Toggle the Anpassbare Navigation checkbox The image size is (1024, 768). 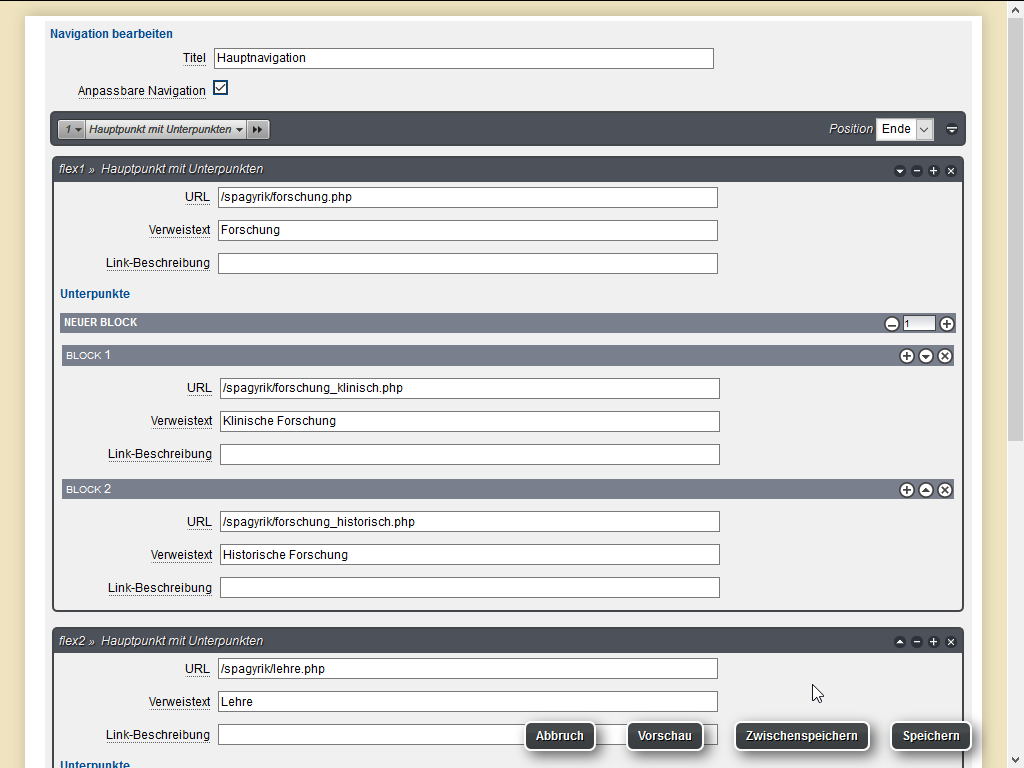221,88
